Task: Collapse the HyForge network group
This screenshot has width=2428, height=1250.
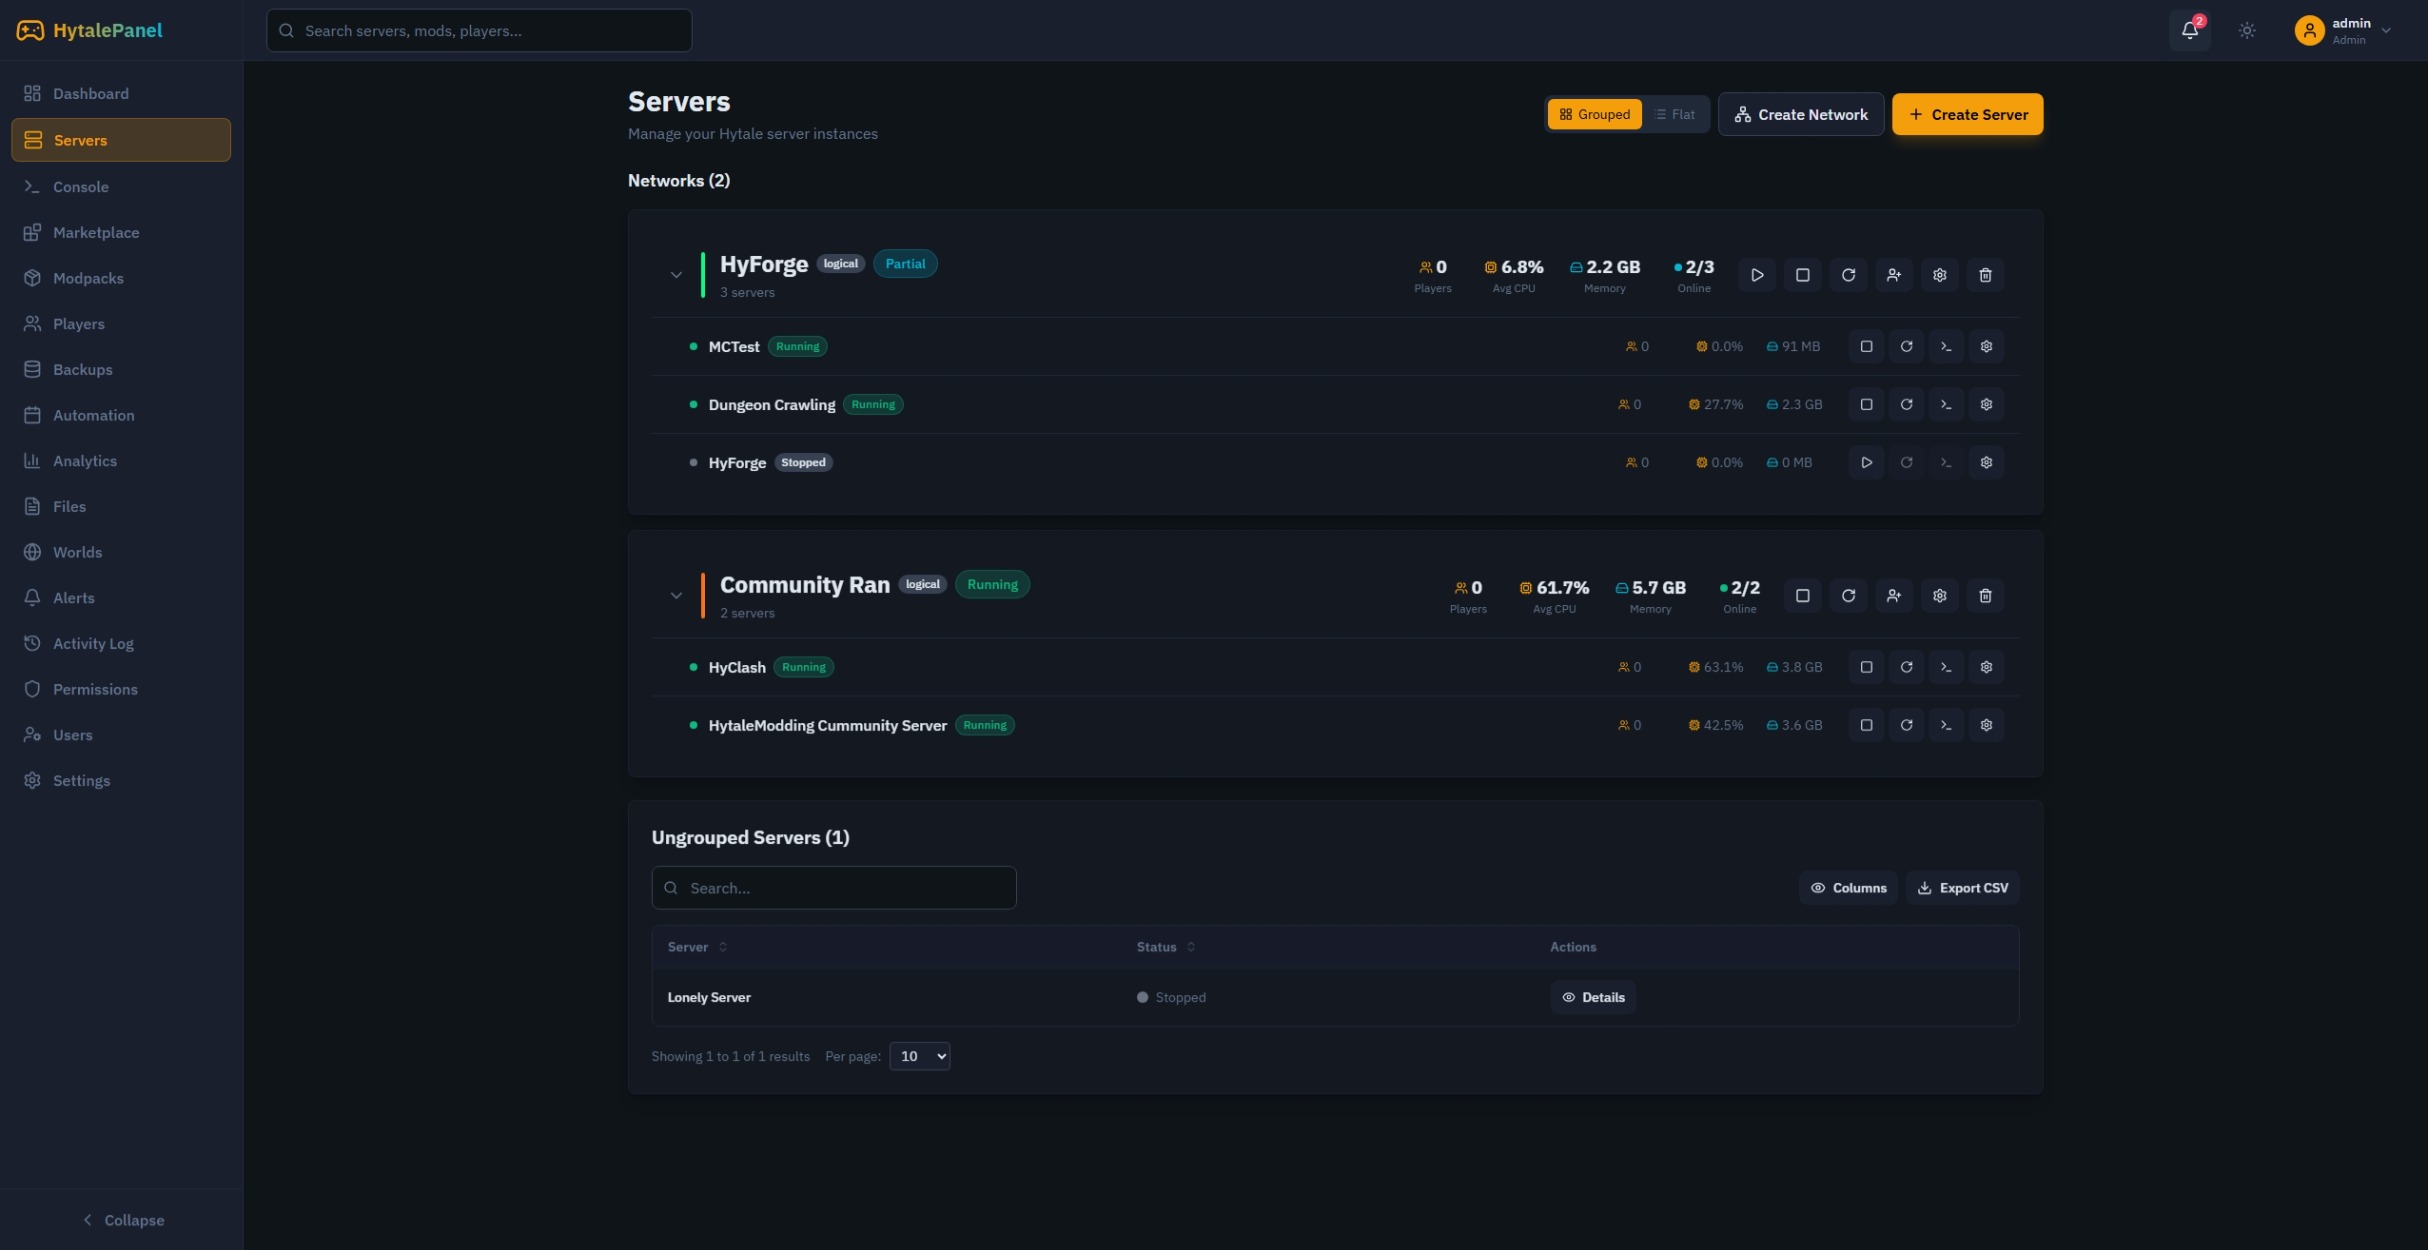Action: click(x=677, y=274)
